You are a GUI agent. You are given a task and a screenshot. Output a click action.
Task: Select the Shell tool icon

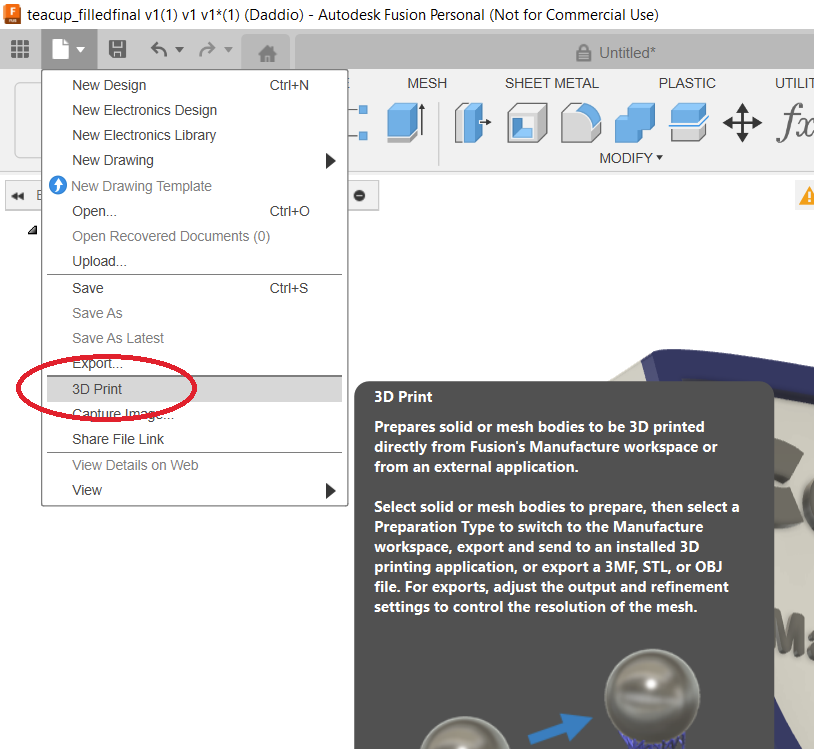point(527,122)
